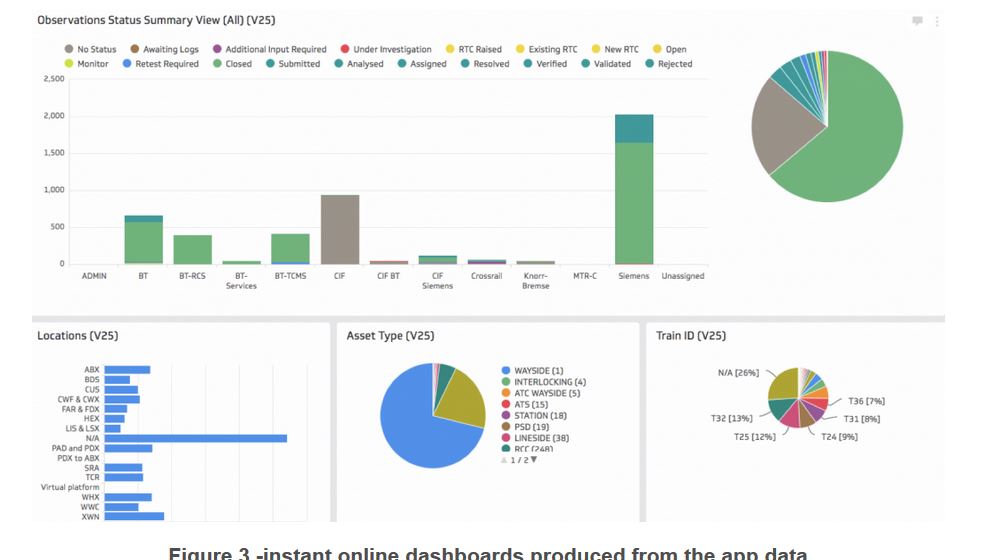Toggle the Under Investigation legend item
This screenshot has height=560, width=988.
click(x=386, y=49)
